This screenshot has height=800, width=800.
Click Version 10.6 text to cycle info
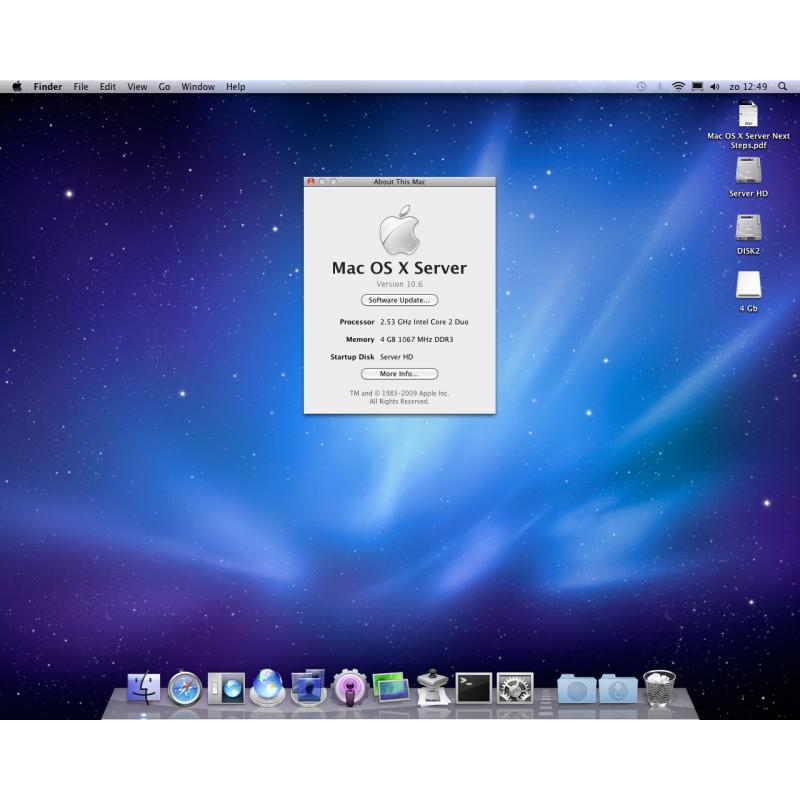click(x=399, y=284)
